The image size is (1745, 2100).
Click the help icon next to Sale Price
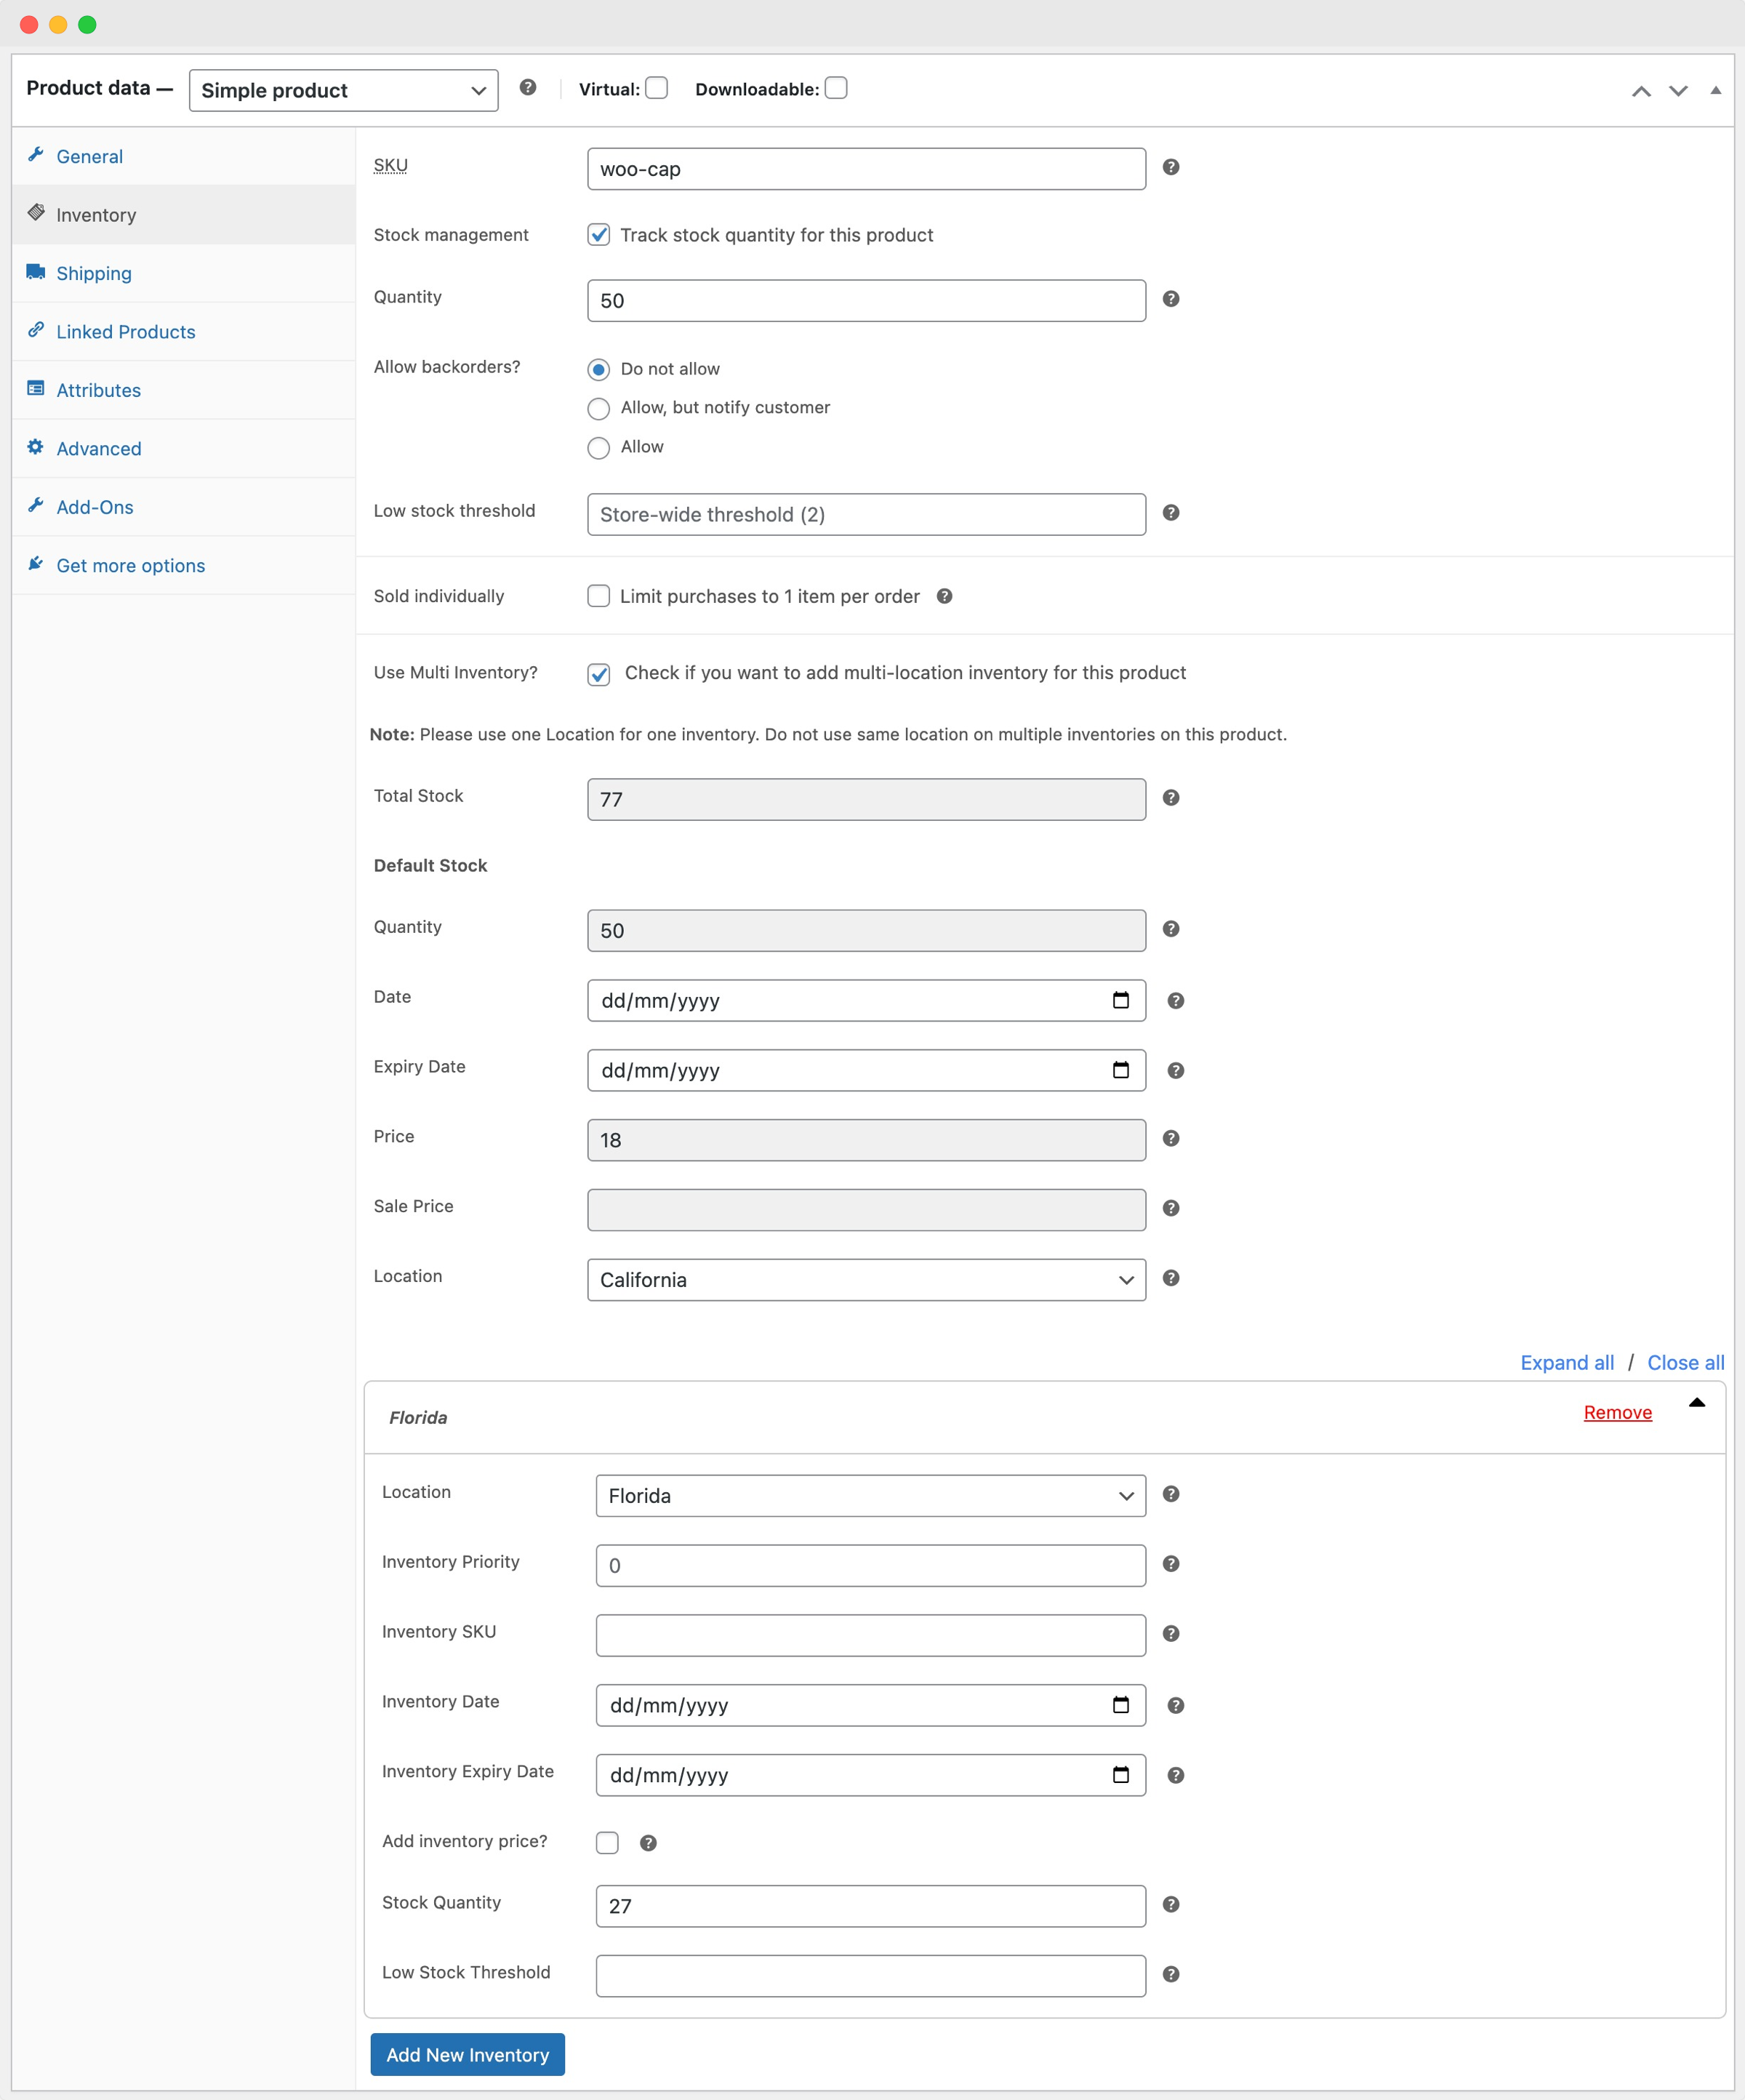1171,1208
